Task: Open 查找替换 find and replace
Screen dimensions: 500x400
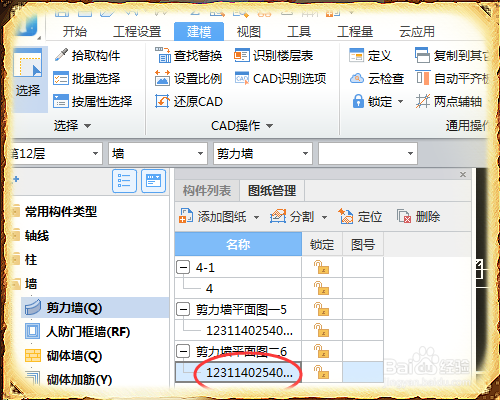Action: pyautogui.click(x=189, y=55)
